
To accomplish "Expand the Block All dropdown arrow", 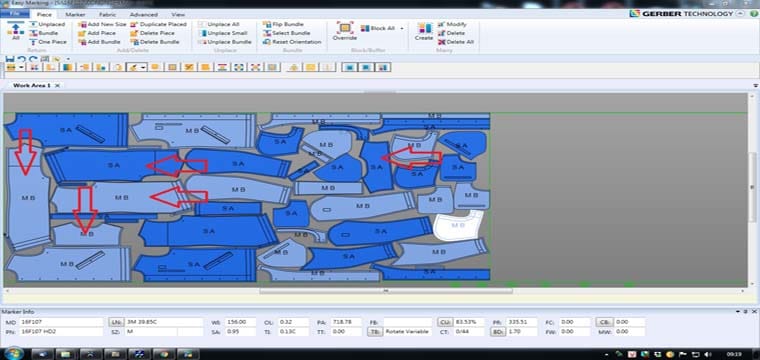I will pyautogui.click(x=401, y=29).
